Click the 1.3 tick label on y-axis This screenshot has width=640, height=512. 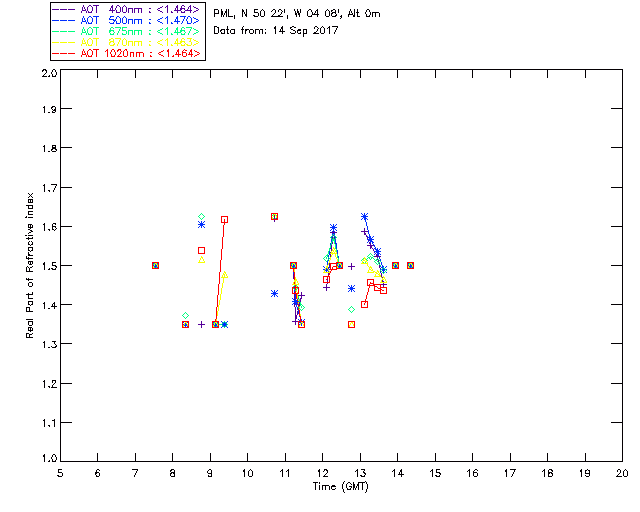[49, 344]
